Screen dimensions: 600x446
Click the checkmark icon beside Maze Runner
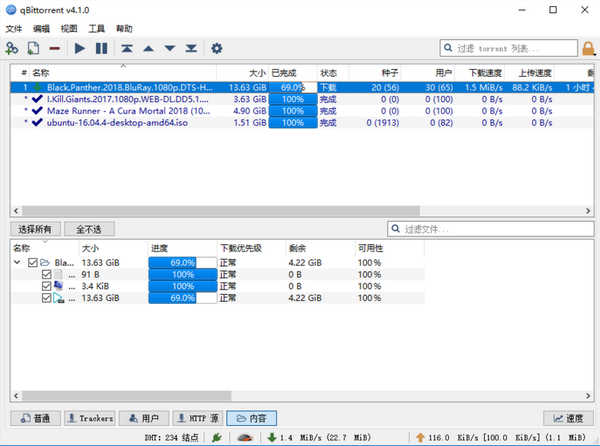[37, 111]
